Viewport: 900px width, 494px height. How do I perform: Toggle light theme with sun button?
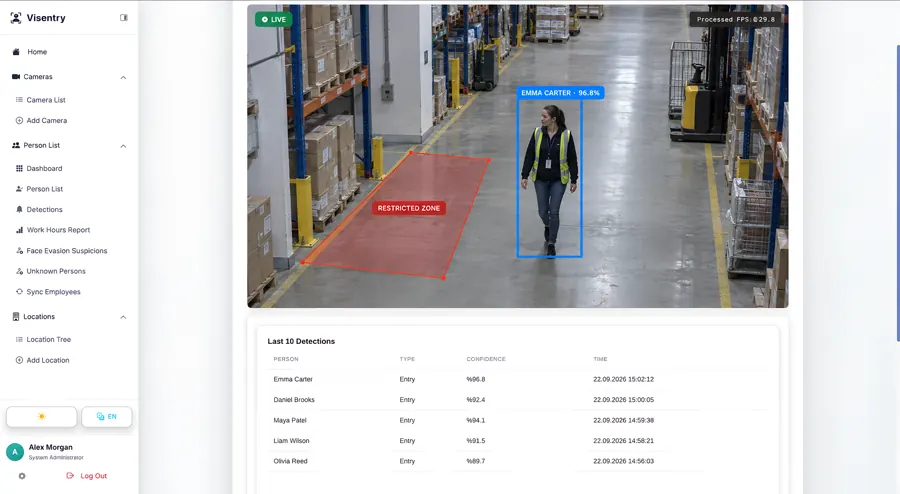(41, 417)
